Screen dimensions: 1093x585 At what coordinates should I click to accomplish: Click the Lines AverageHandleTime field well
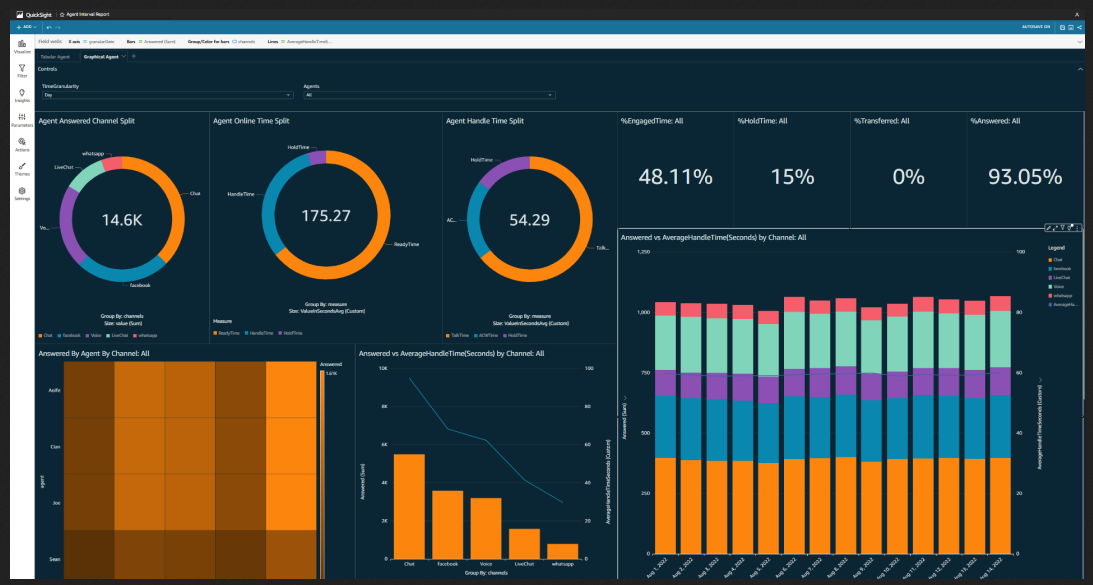(305, 42)
